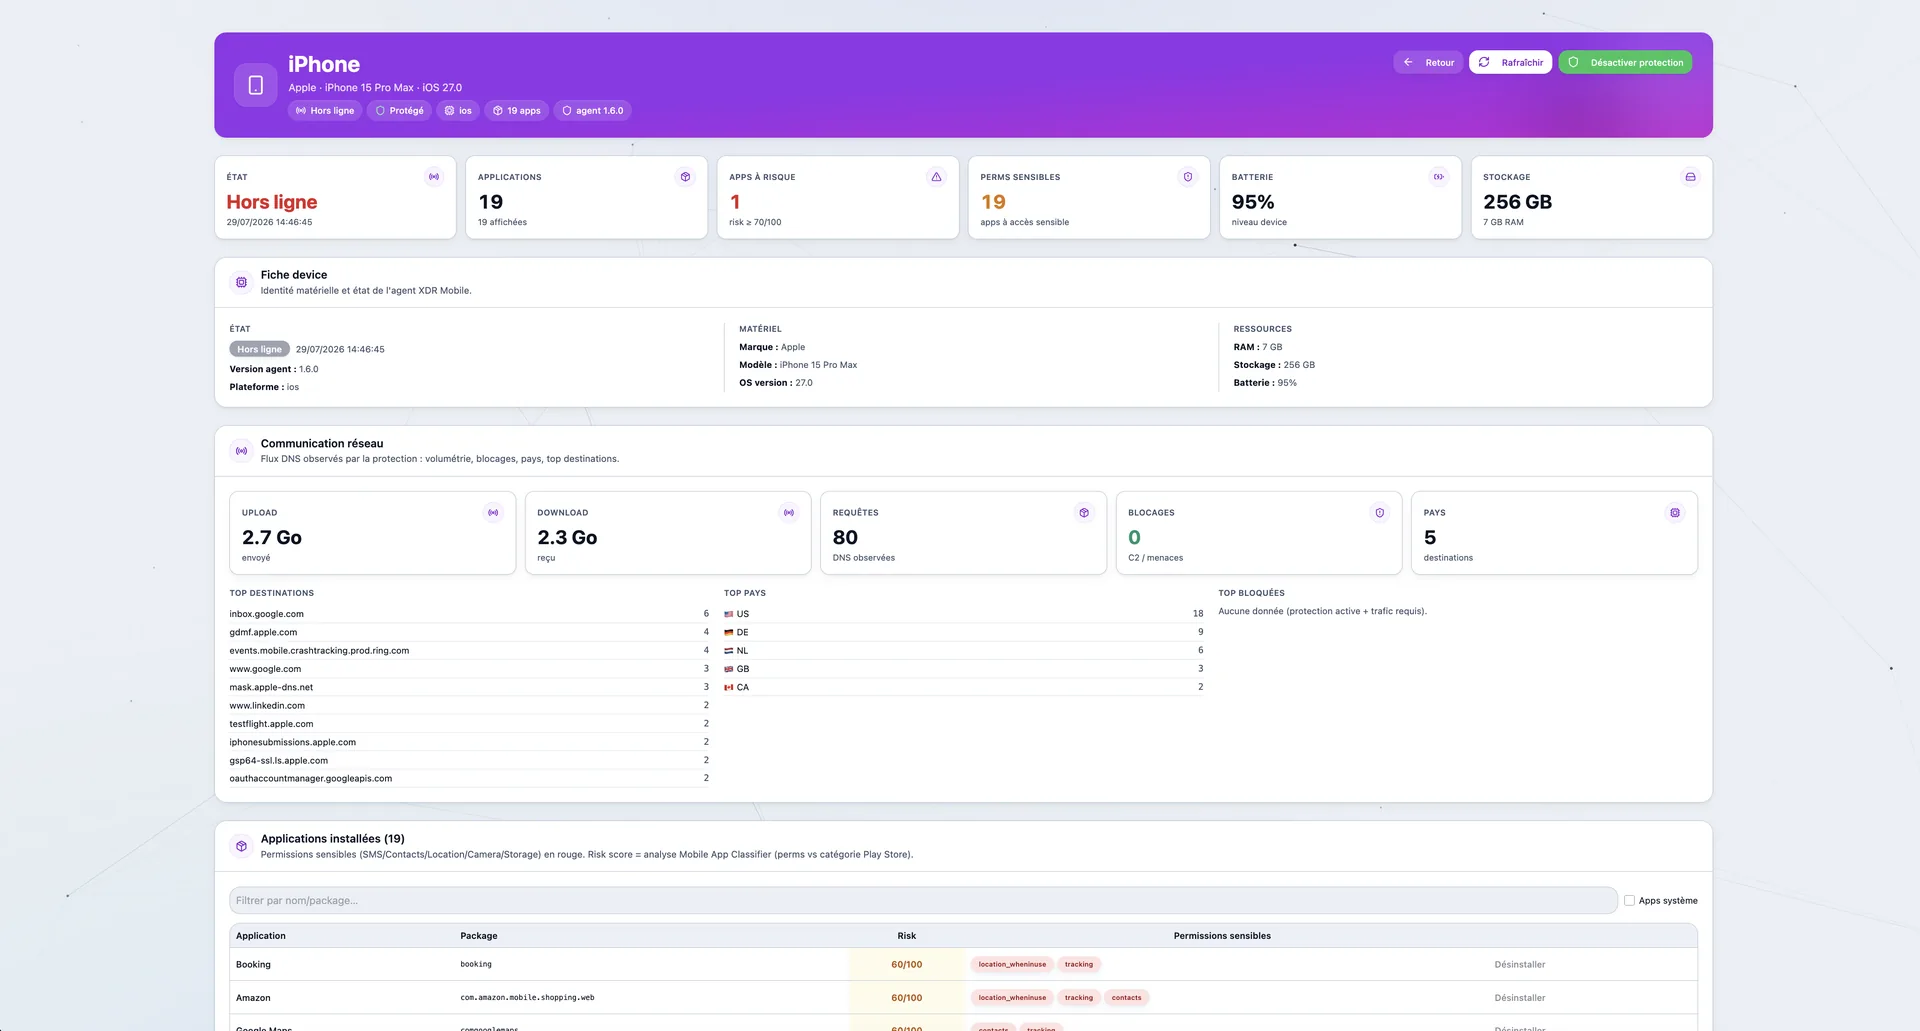Click Désinstaller for Amazon
This screenshot has height=1031, width=1920.
pyautogui.click(x=1519, y=998)
